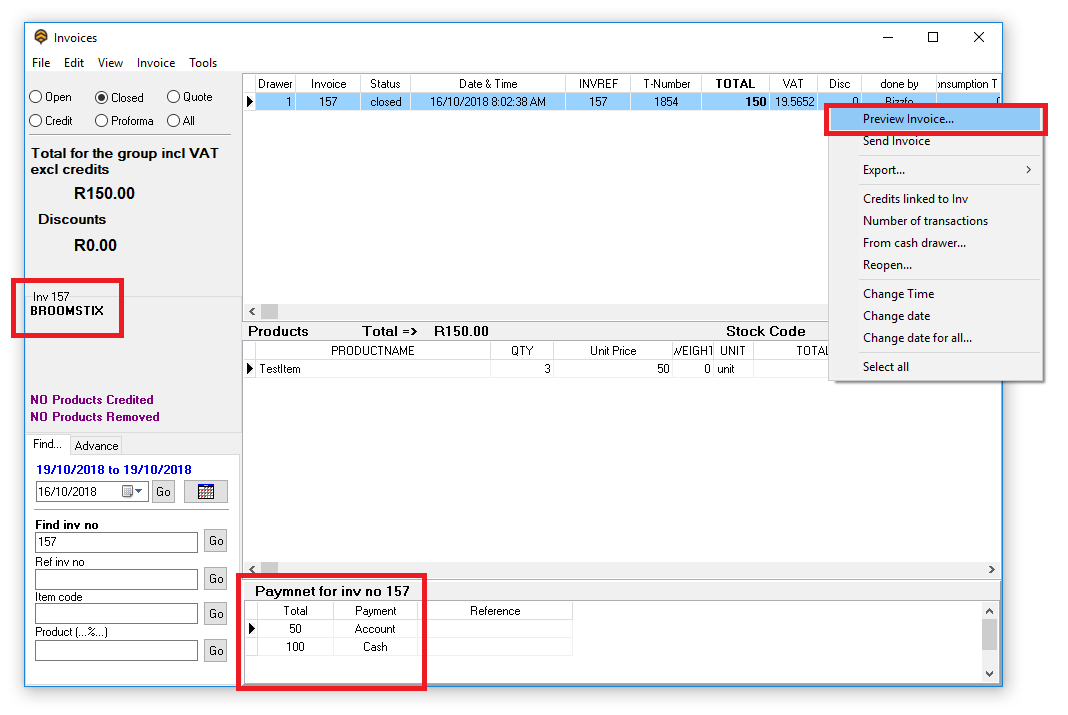This screenshot has height=715, width=1068.
Task: Click right scroll arrow under products grid
Action: click(x=991, y=568)
